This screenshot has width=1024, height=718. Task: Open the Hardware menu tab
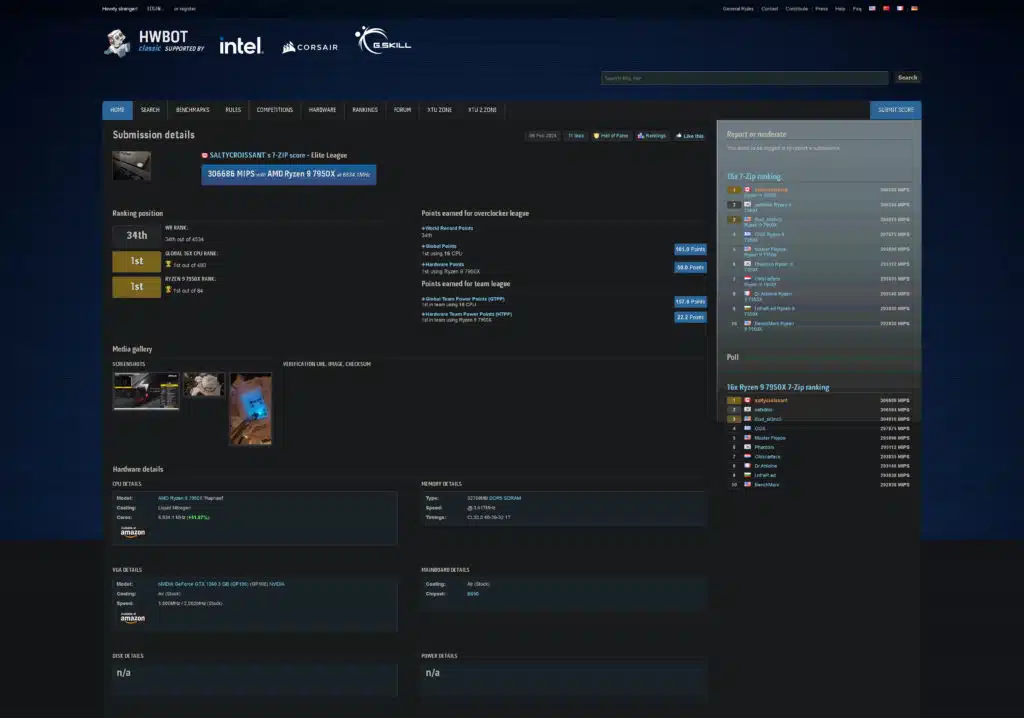(323, 110)
